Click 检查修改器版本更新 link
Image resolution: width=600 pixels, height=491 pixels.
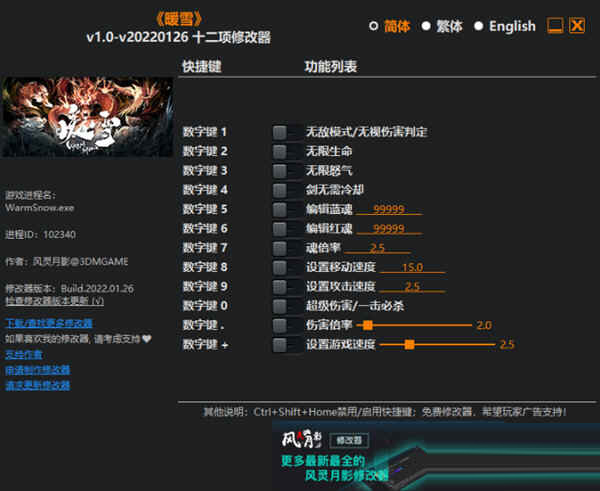point(49,300)
